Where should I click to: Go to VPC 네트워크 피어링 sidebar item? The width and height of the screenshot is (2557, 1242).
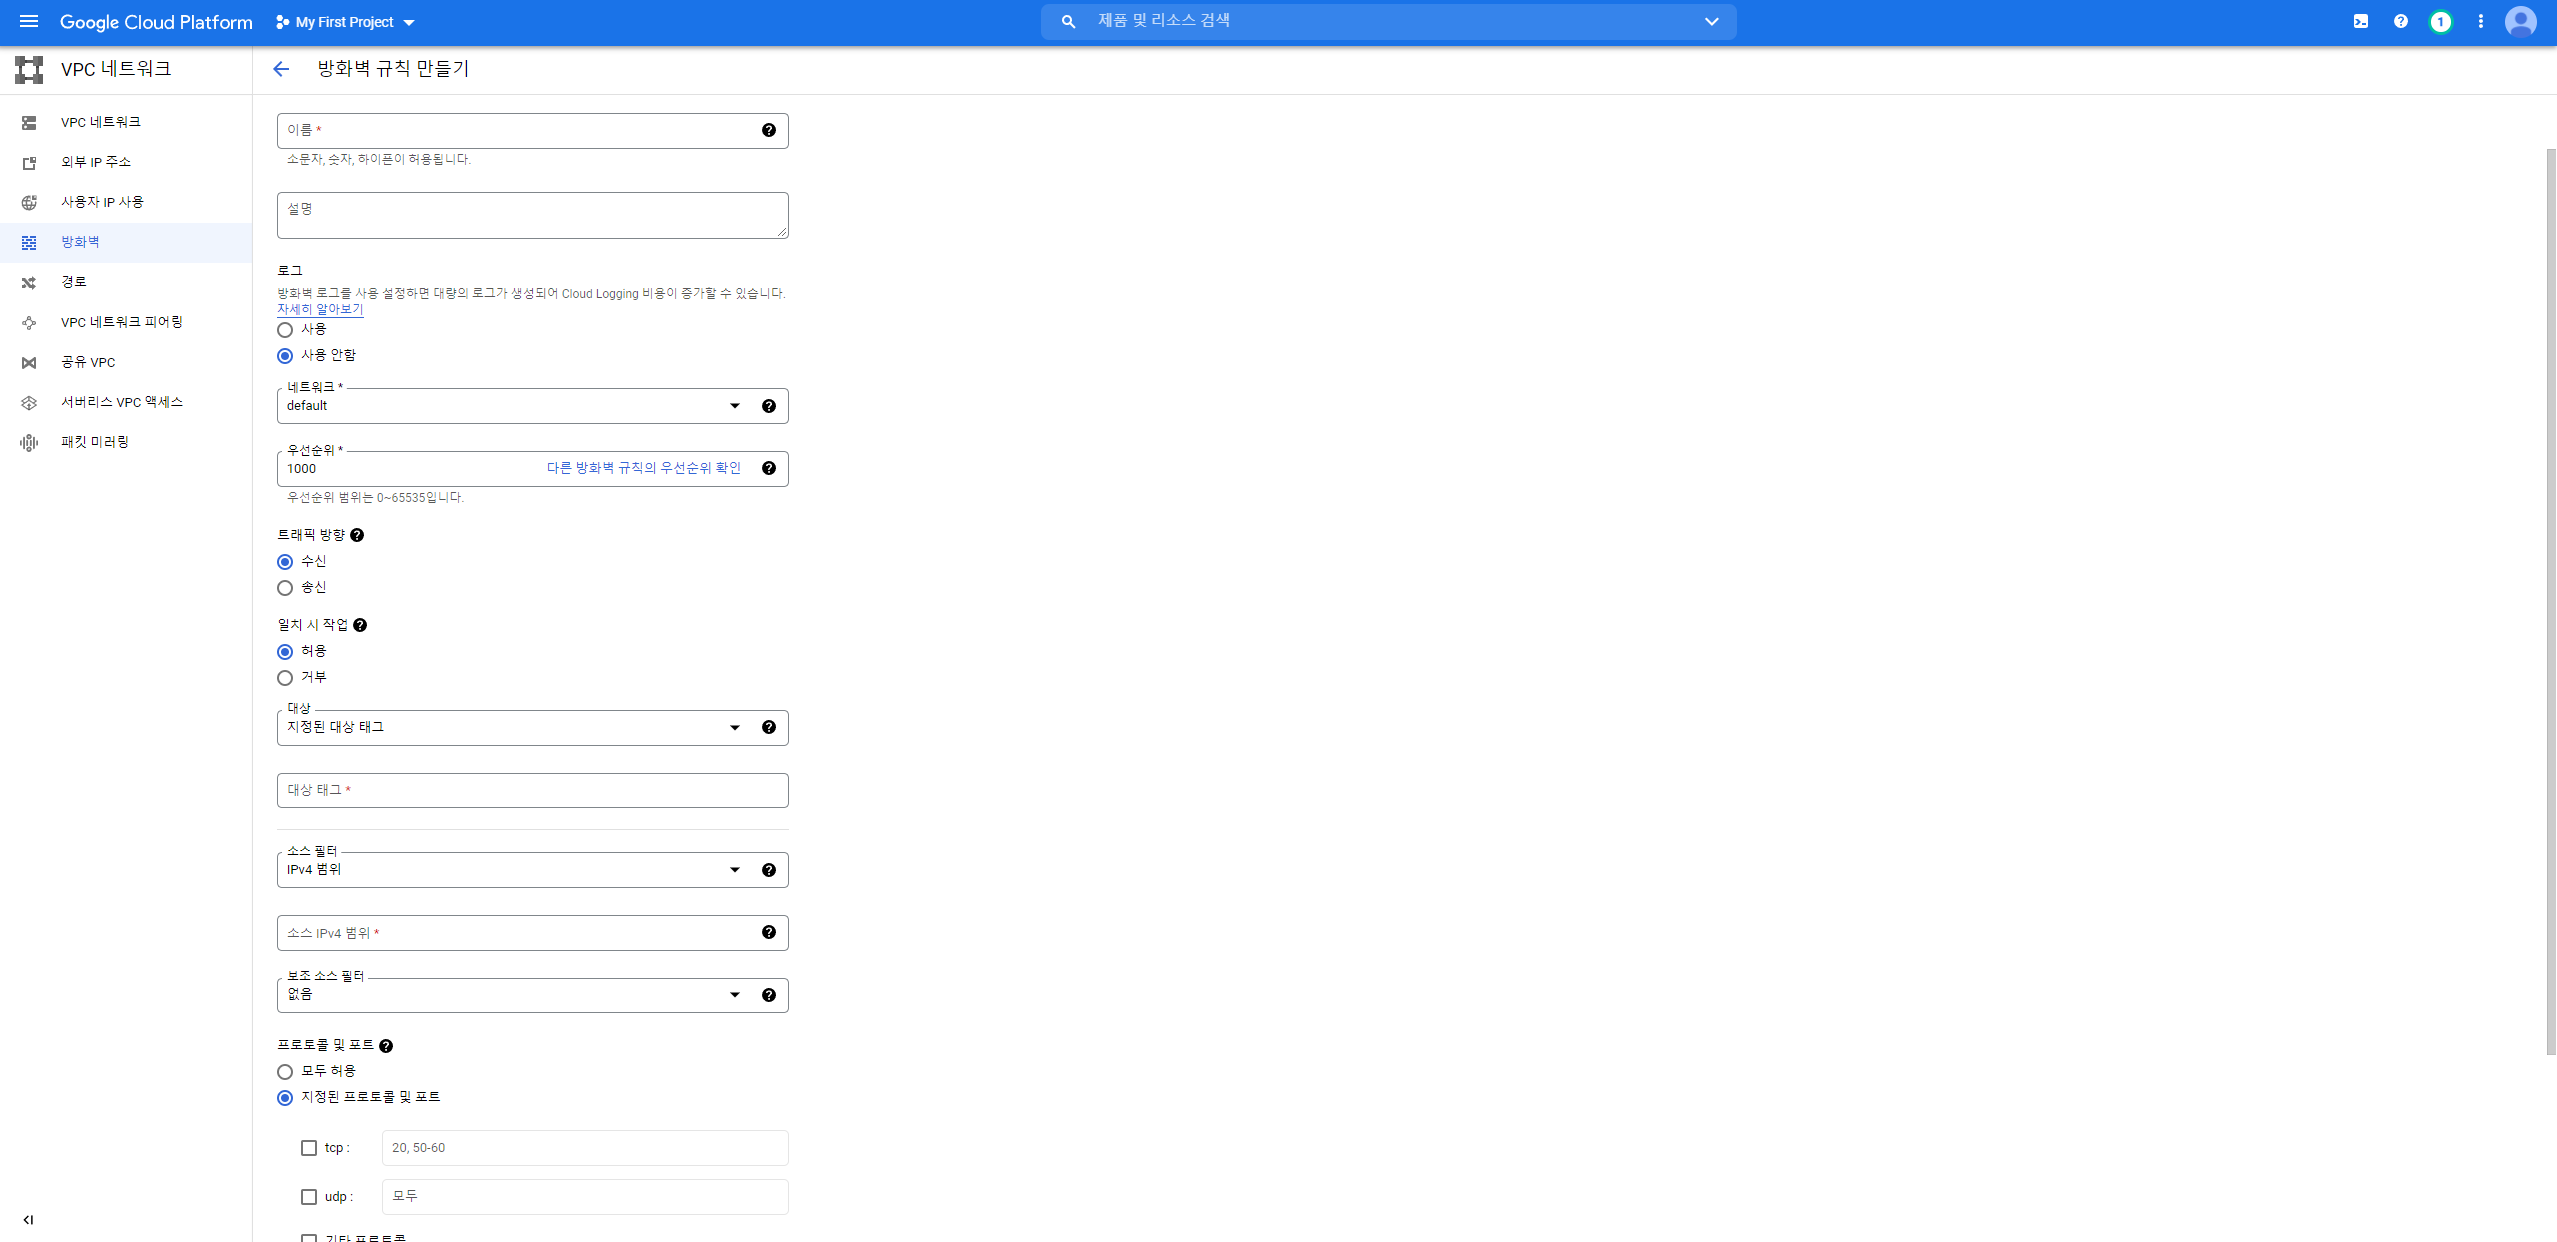(121, 322)
